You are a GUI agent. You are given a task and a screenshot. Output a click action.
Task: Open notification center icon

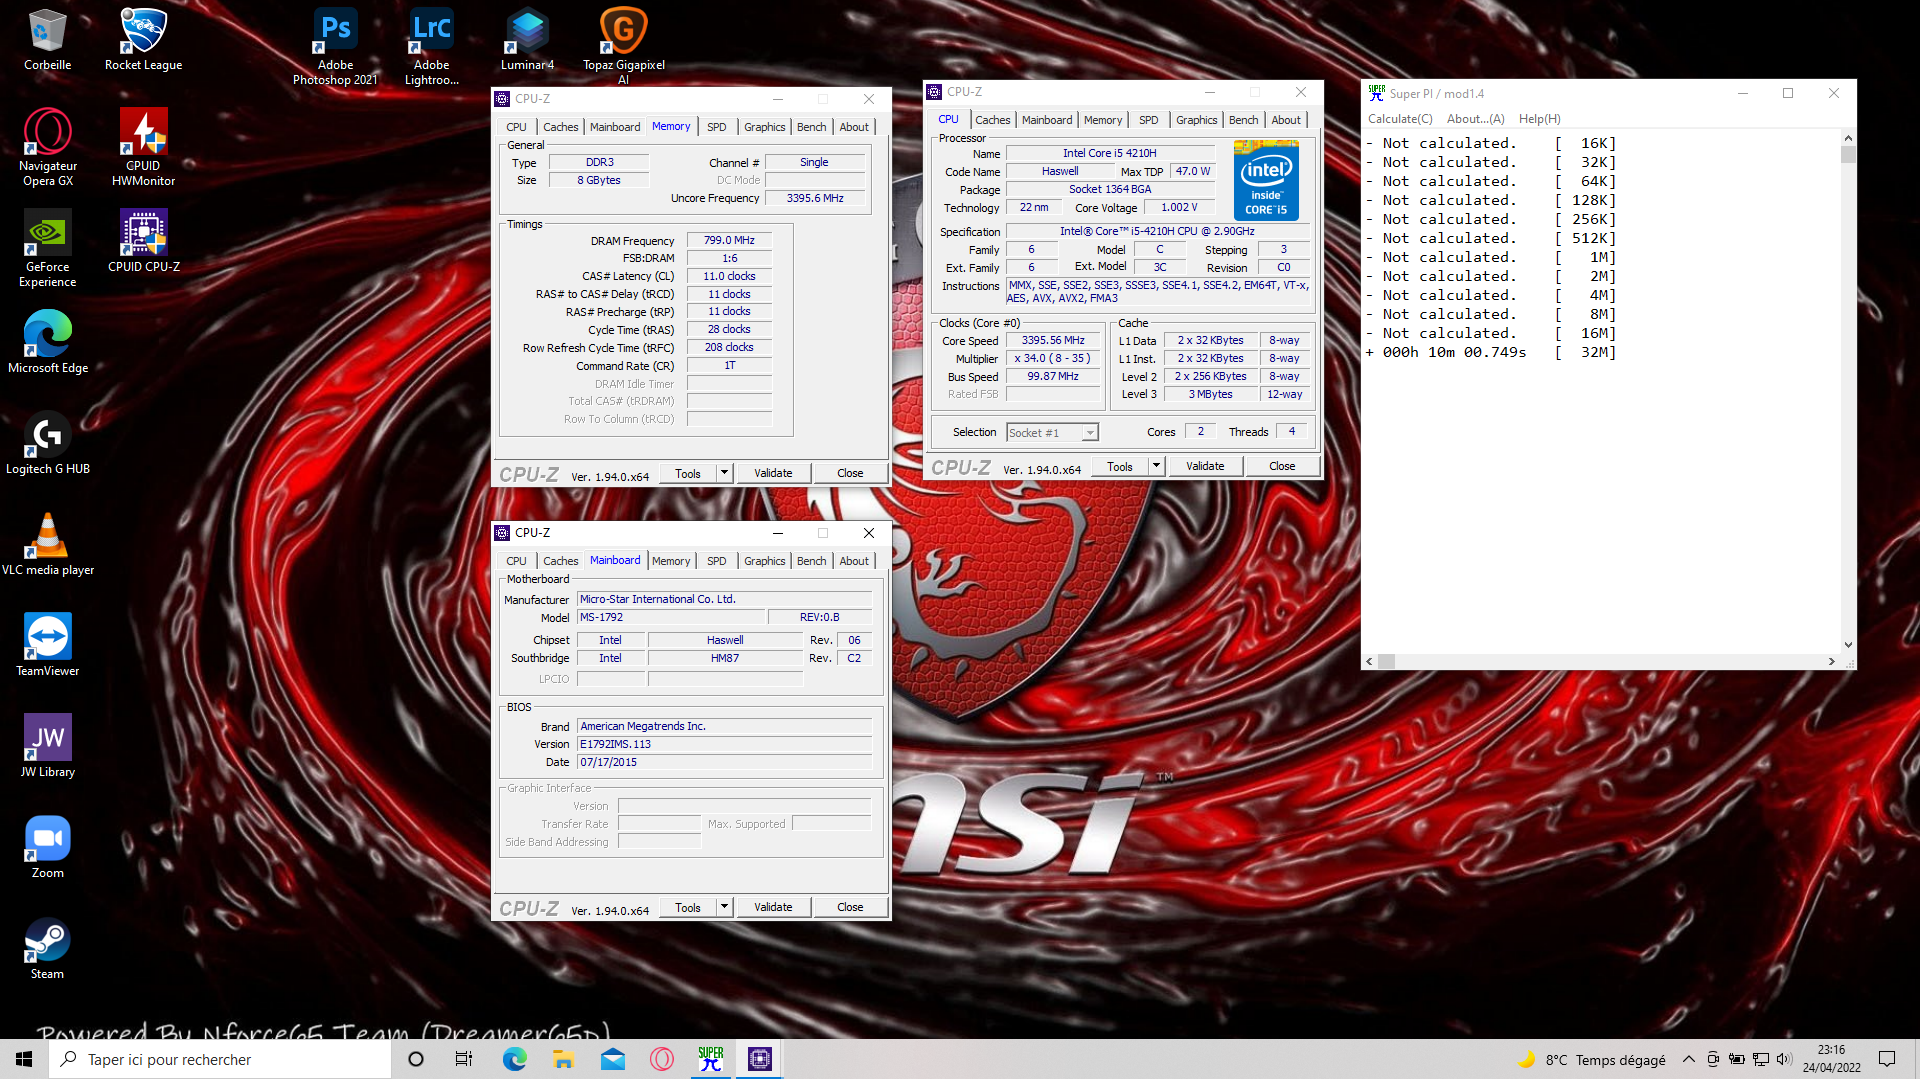click(x=1887, y=1059)
